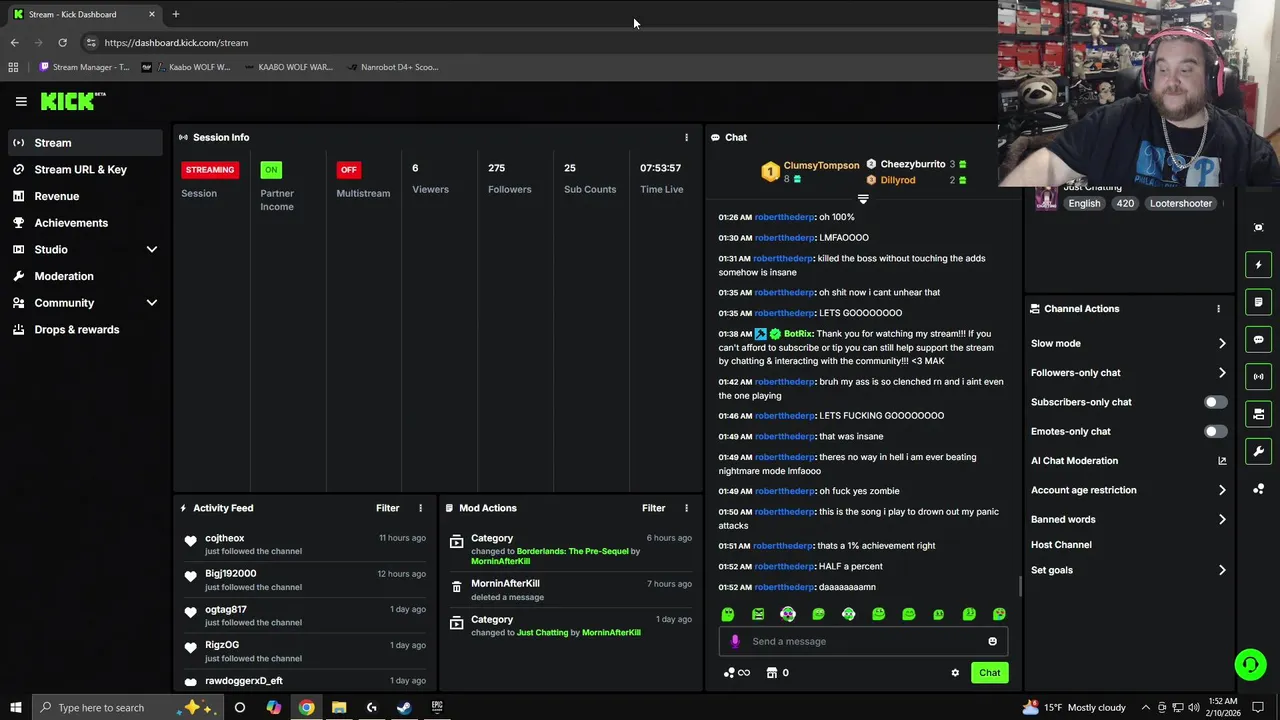Open AI Chat Moderation

tap(1074, 461)
